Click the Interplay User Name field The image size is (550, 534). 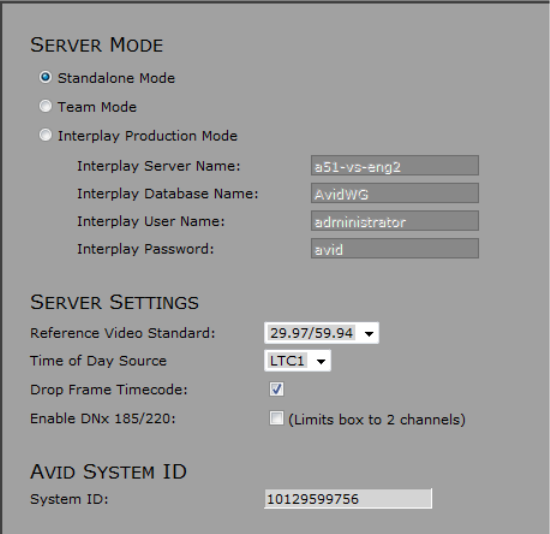[x=395, y=221]
